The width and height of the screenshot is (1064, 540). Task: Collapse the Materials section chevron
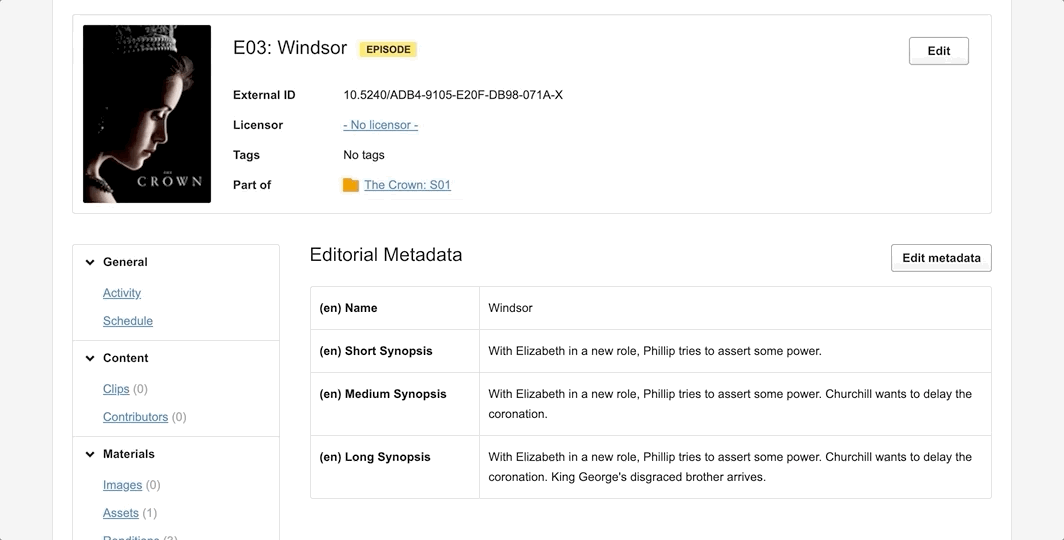tap(90, 454)
